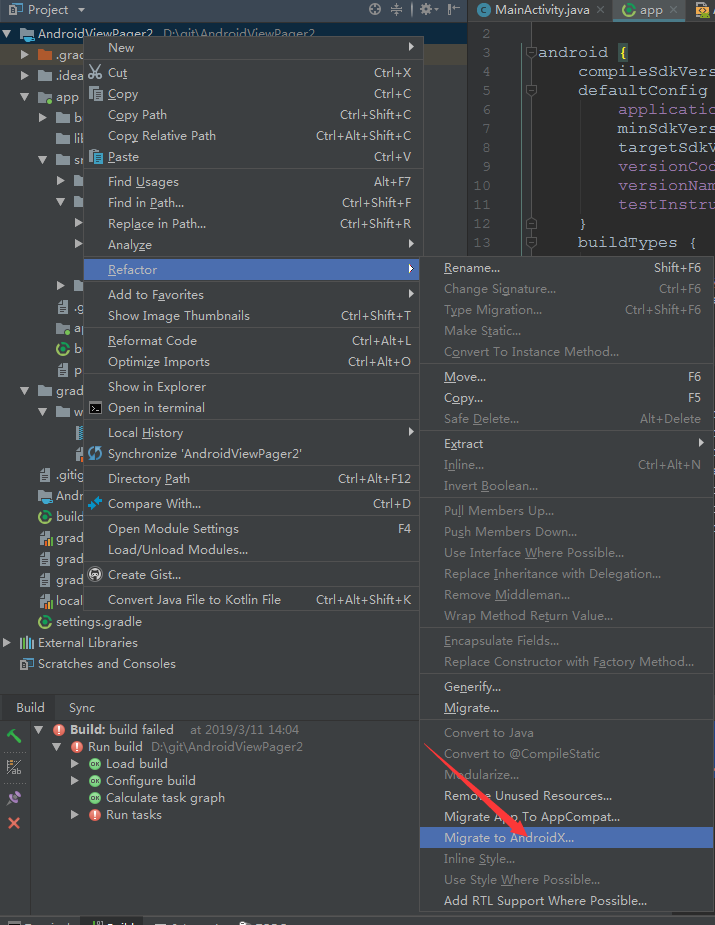The height and width of the screenshot is (925, 715).
Task: Select Copy... in the Refactor submenu
Action: (567, 398)
